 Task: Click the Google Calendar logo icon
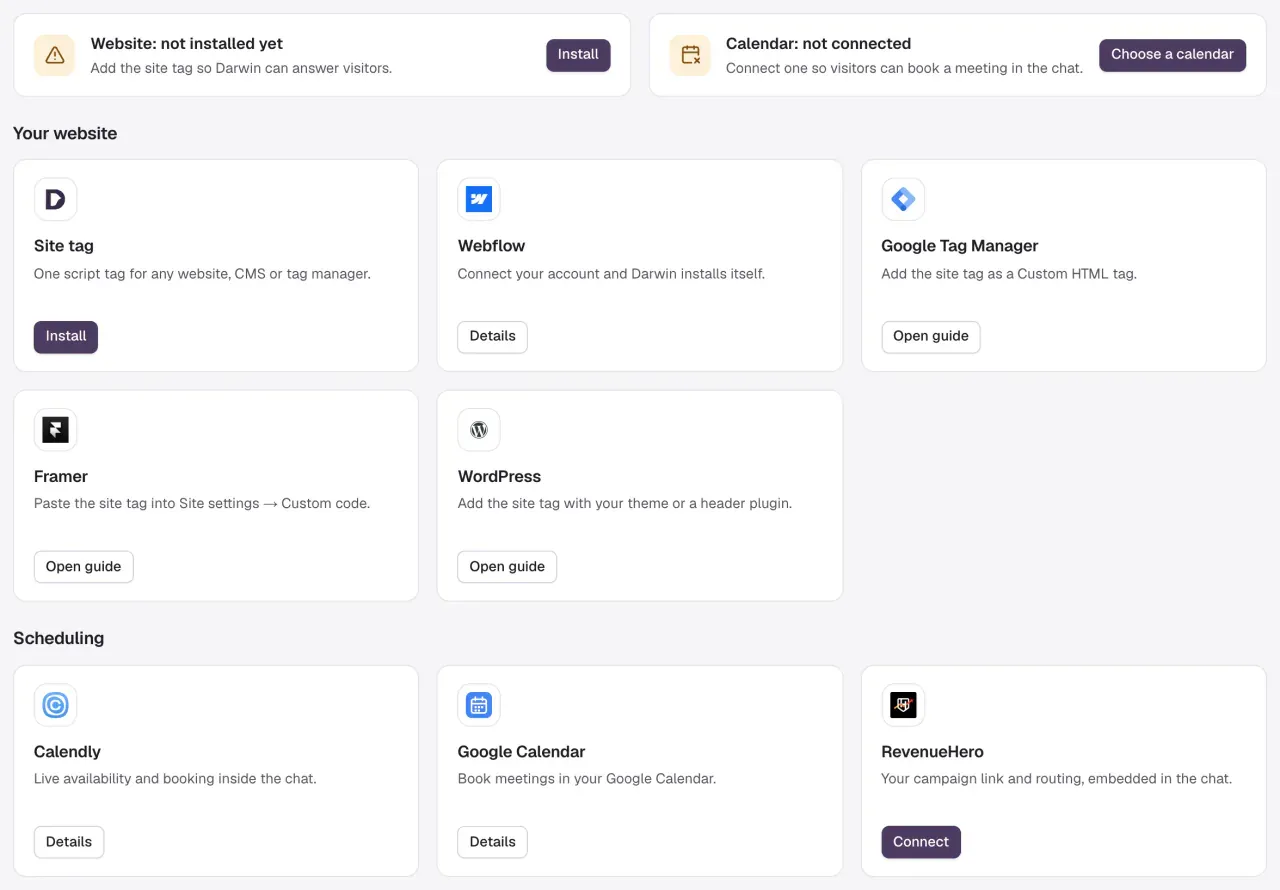479,705
